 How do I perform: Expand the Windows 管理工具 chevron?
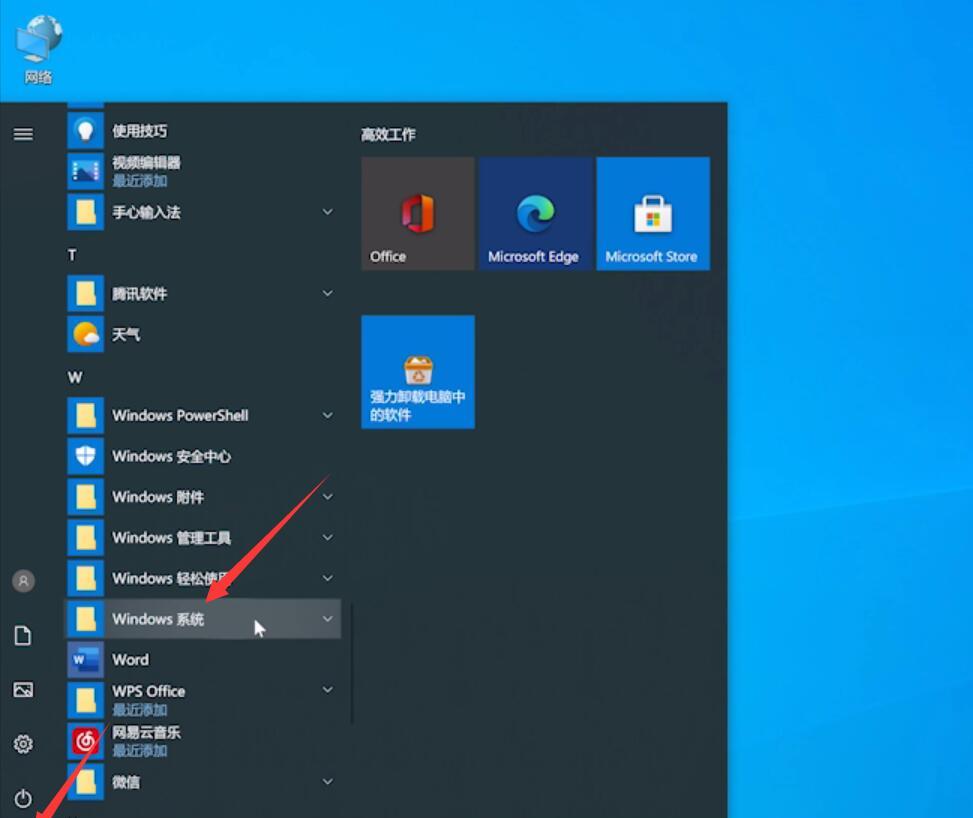click(x=328, y=537)
